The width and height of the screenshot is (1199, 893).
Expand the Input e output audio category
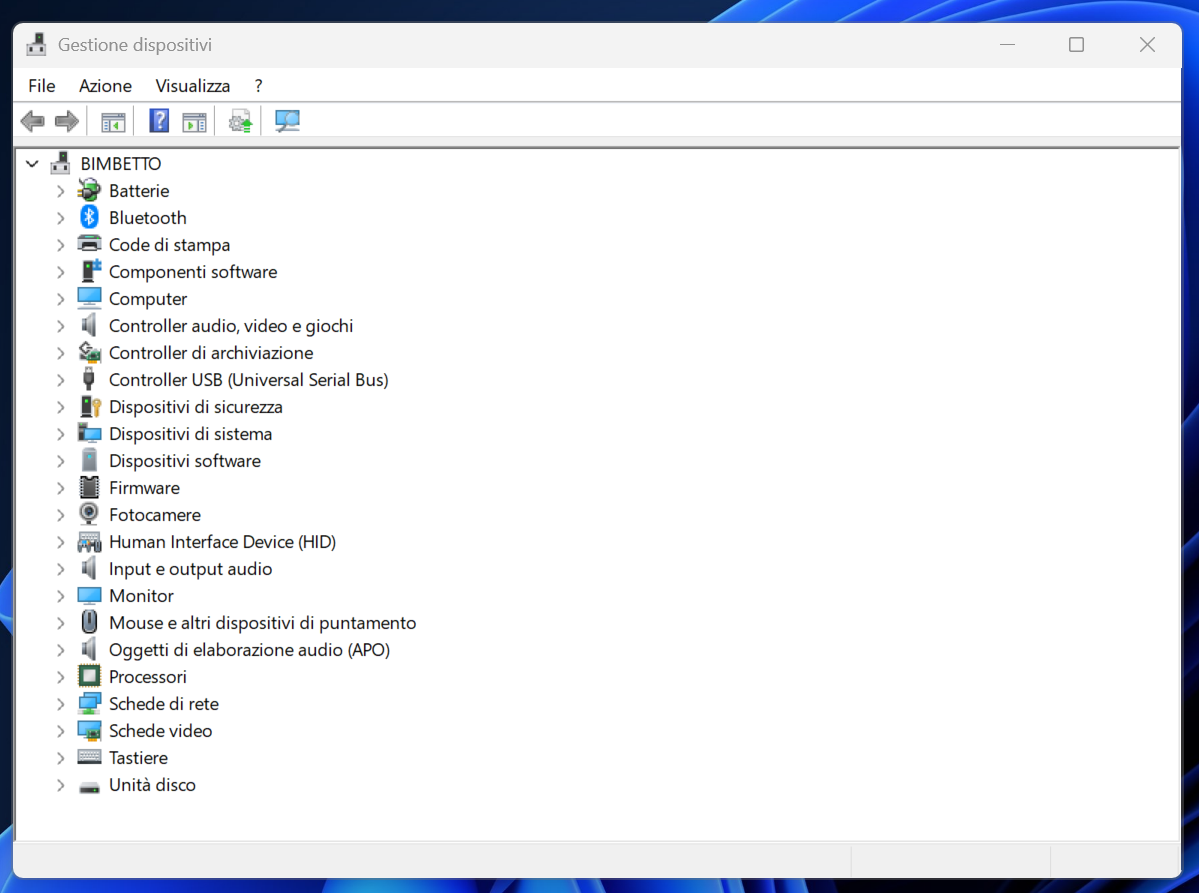(60, 569)
